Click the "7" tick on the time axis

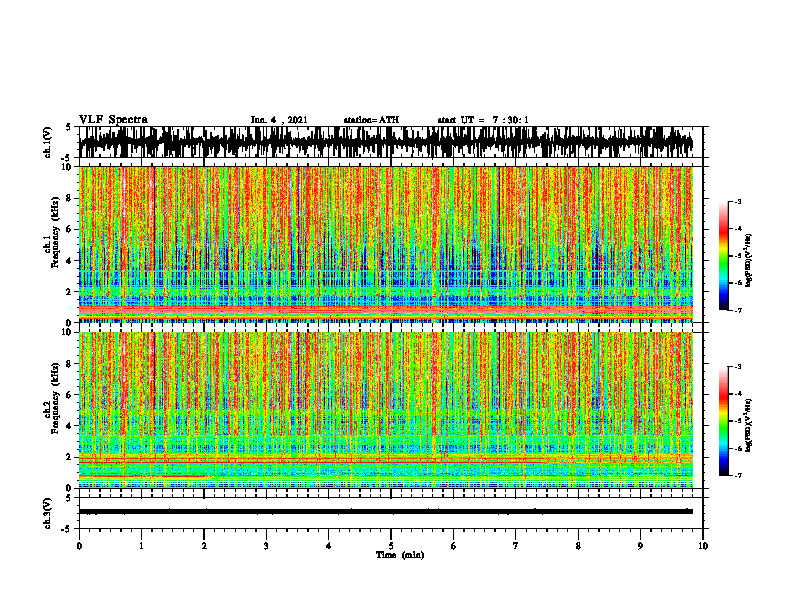click(x=516, y=546)
